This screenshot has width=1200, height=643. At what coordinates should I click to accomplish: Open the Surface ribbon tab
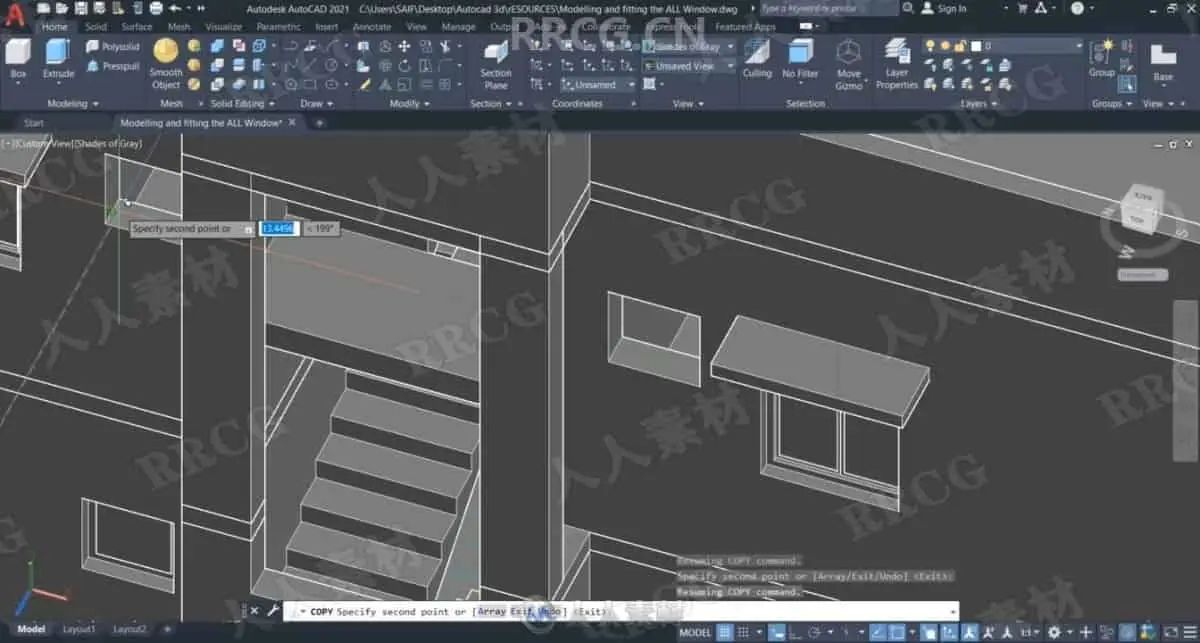click(x=137, y=27)
